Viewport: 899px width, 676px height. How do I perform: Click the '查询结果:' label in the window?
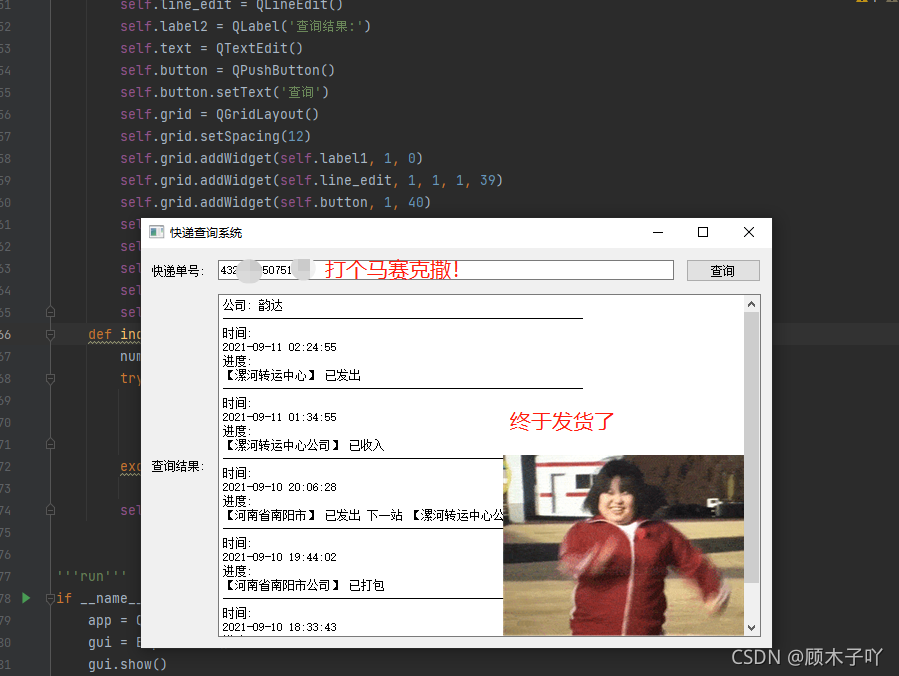pos(178,466)
